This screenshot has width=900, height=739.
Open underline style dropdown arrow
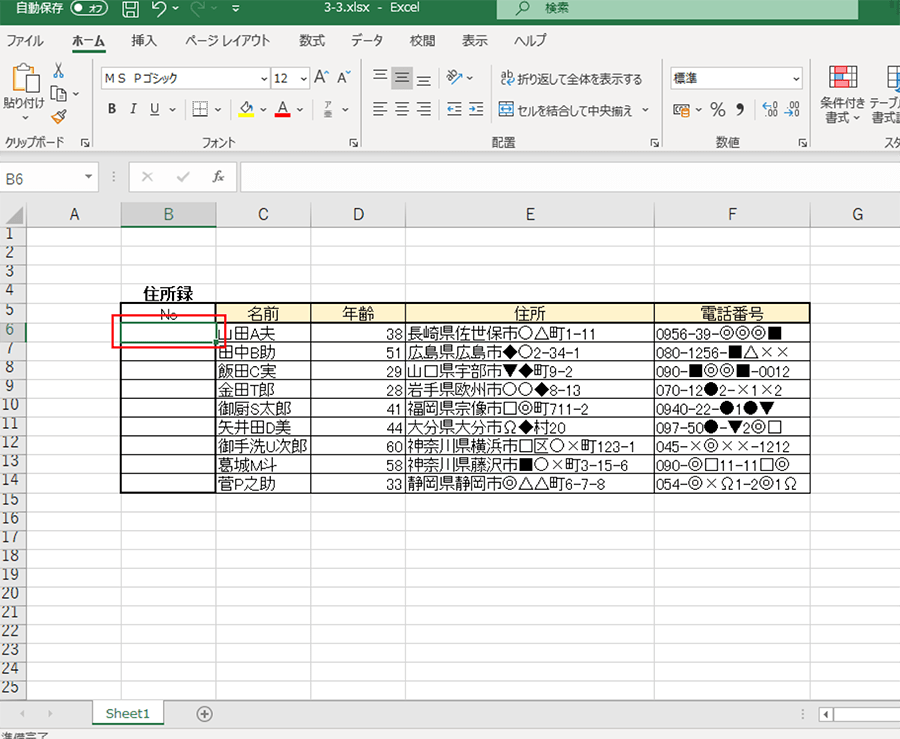172,109
